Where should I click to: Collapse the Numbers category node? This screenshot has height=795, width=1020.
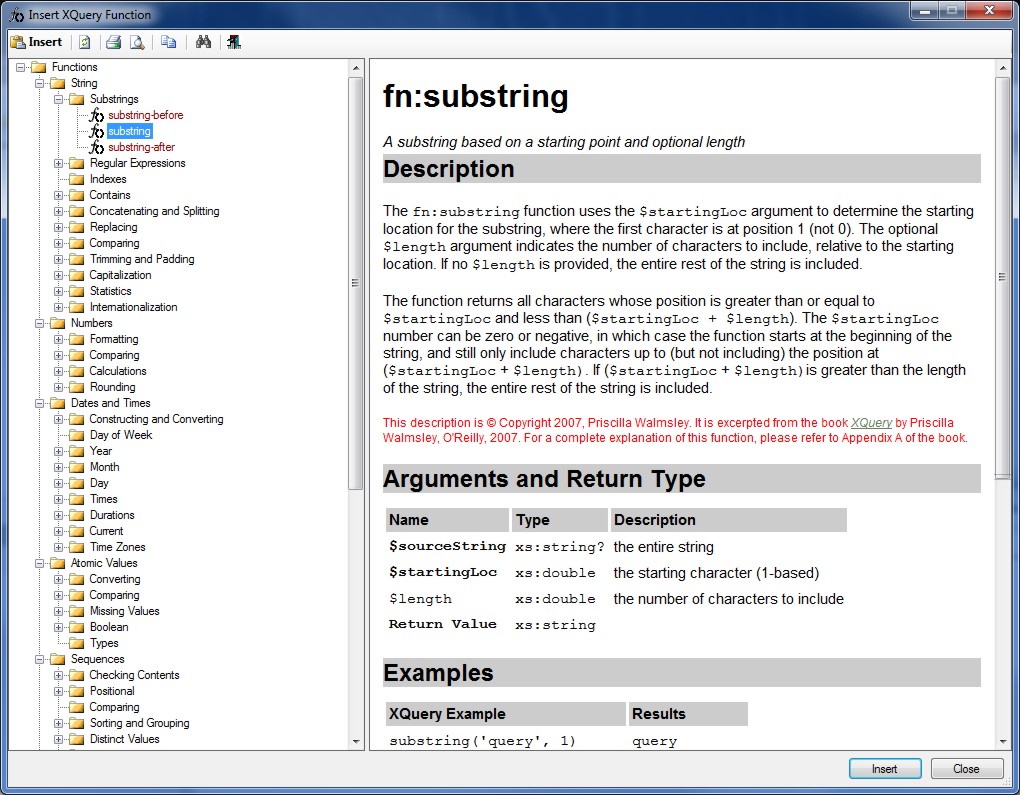coord(40,323)
